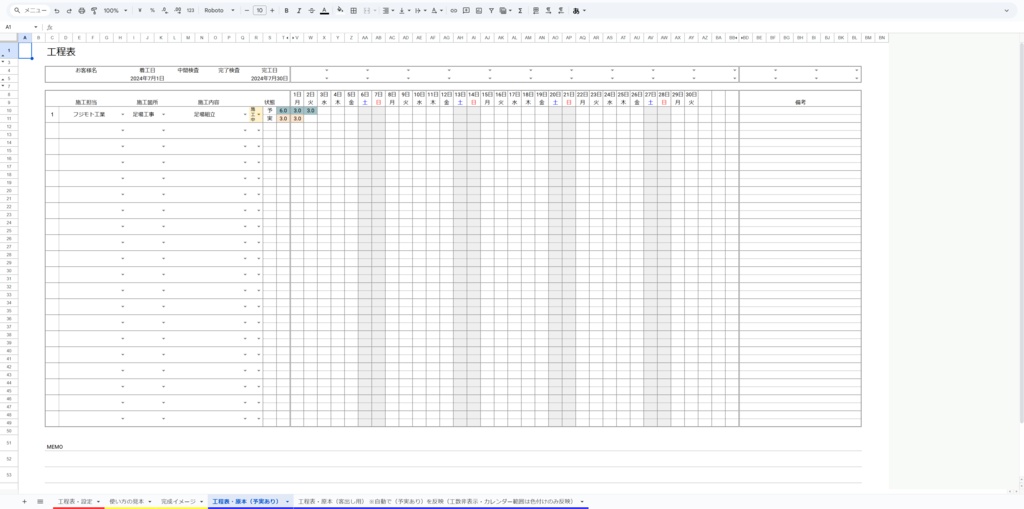This screenshot has height=509, width=1024.
Task: Click the お客様名 header cell
Action: click(86, 70)
